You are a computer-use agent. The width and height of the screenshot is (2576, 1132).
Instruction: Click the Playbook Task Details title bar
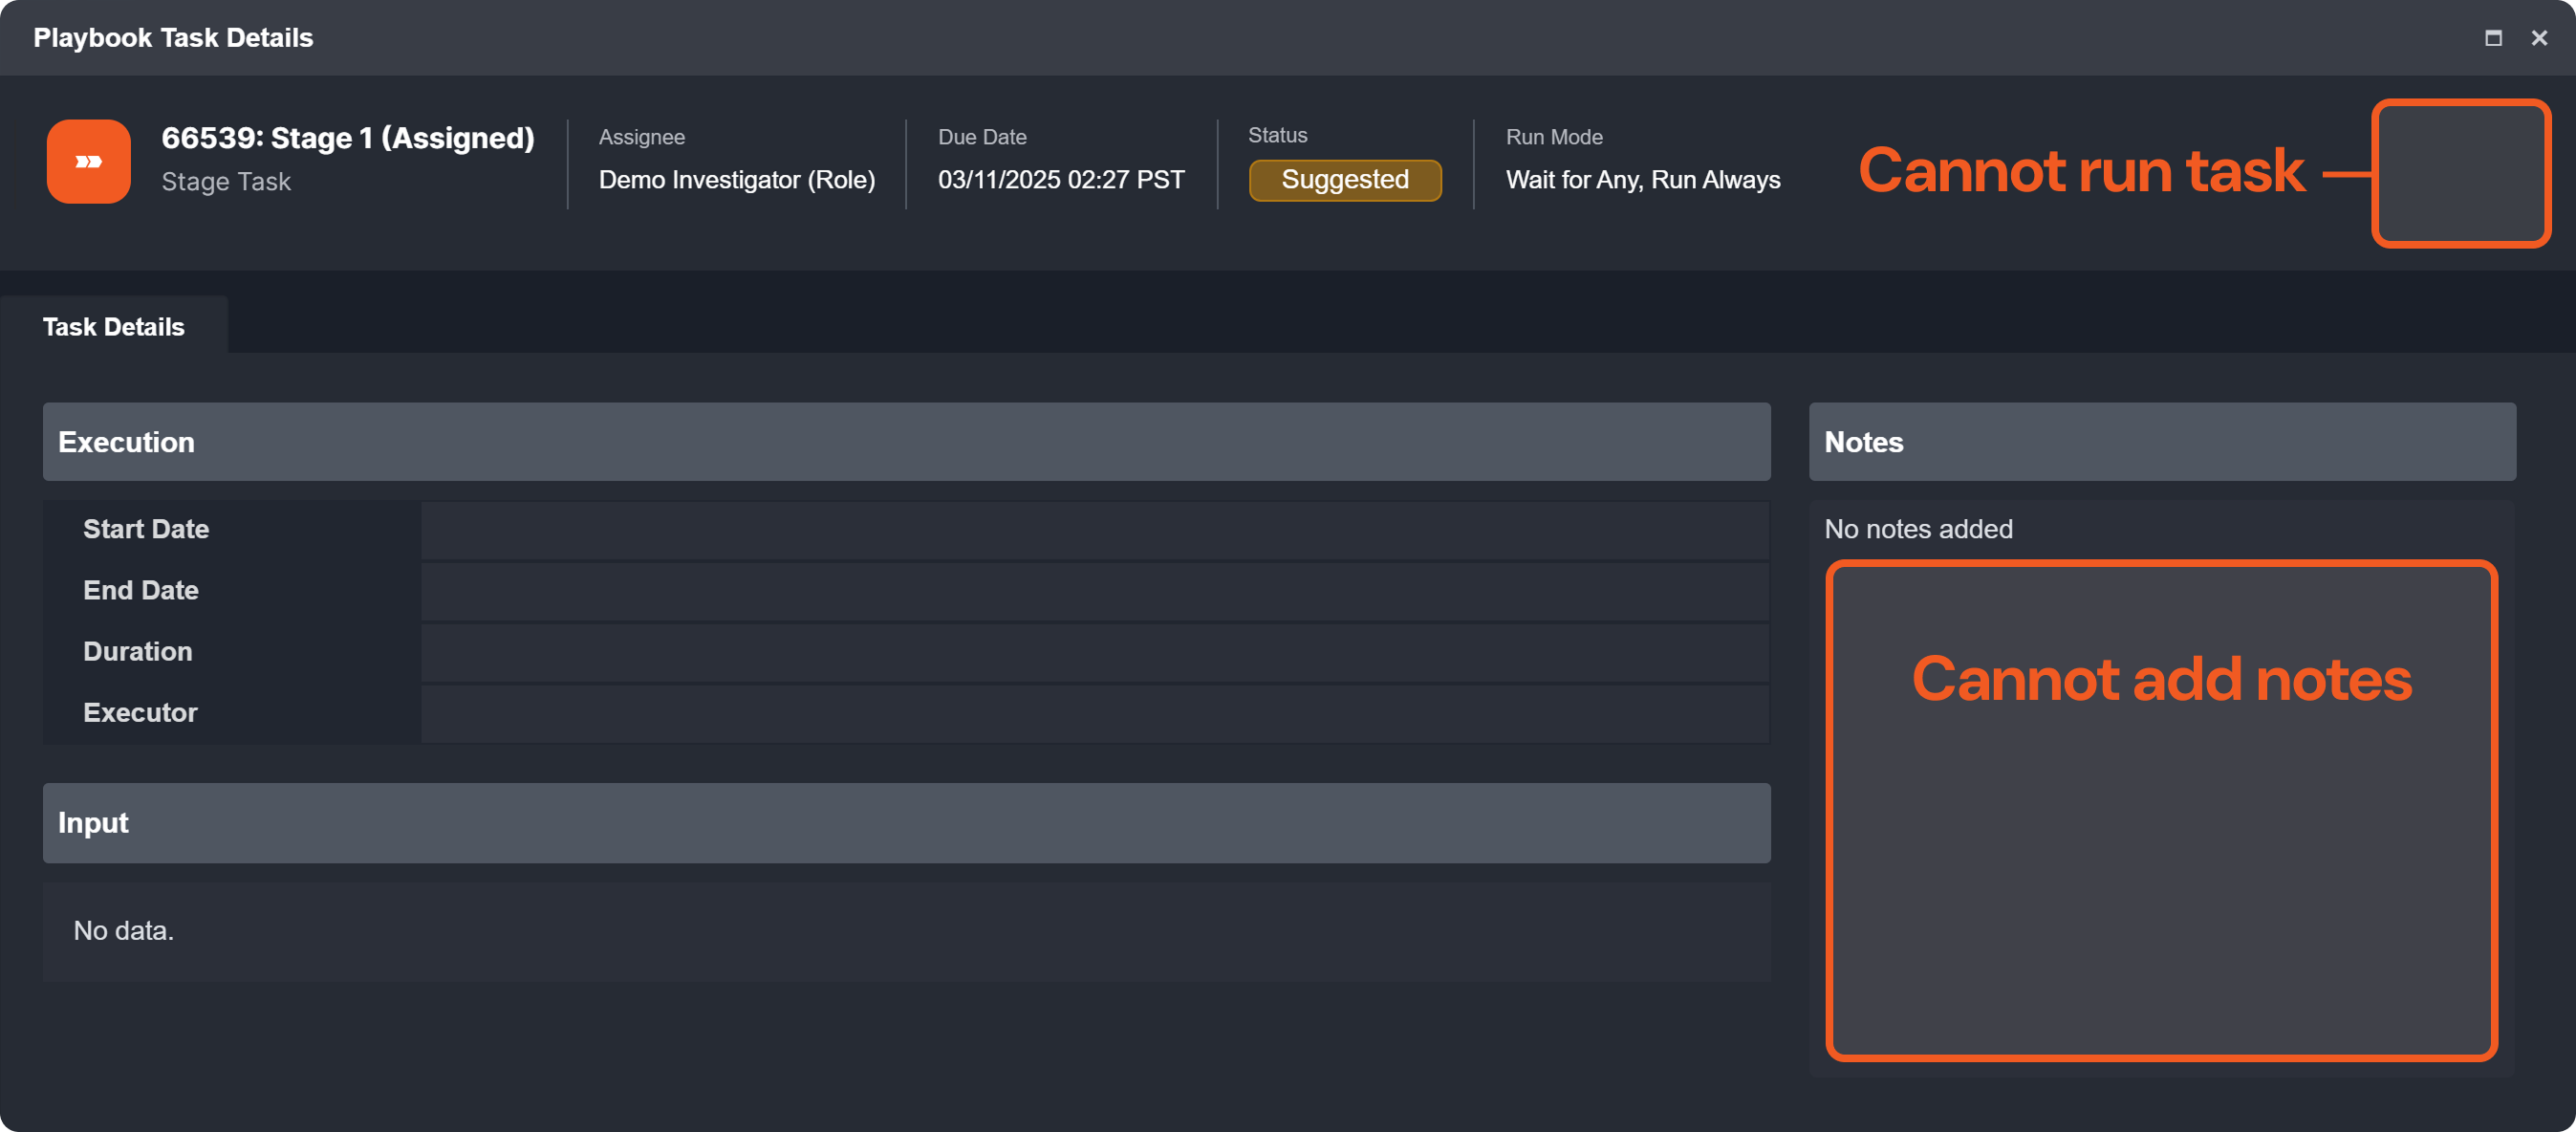(x=1200, y=38)
